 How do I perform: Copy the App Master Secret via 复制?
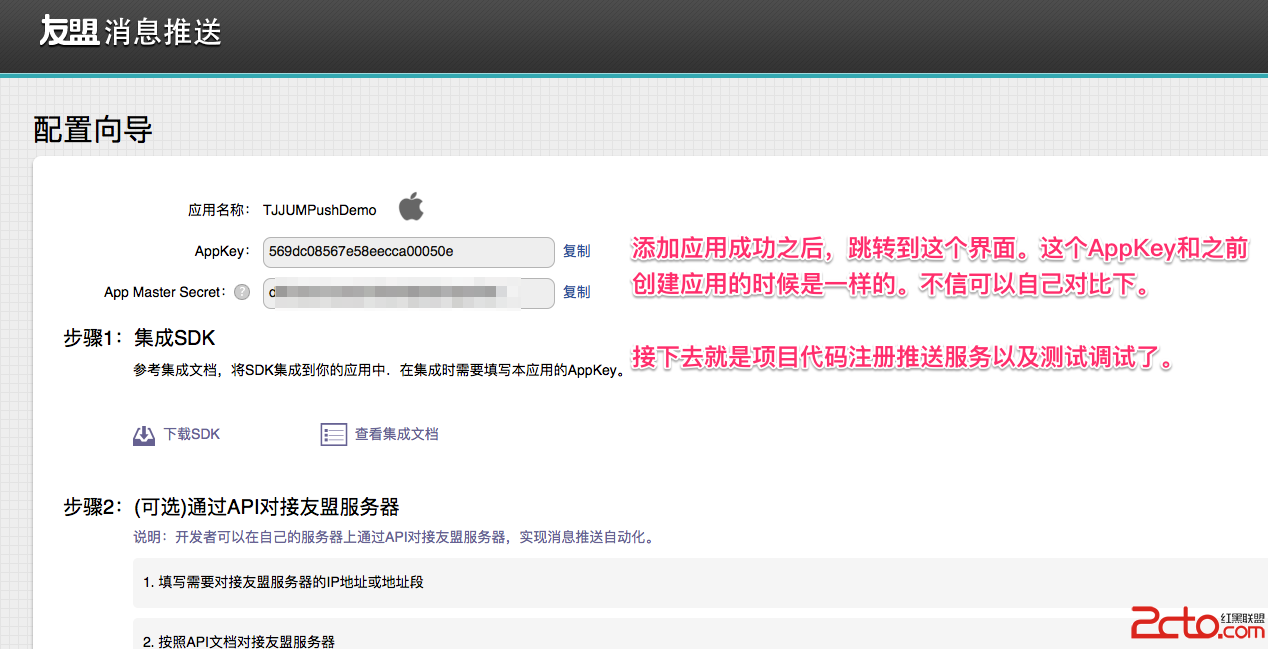coord(576,292)
